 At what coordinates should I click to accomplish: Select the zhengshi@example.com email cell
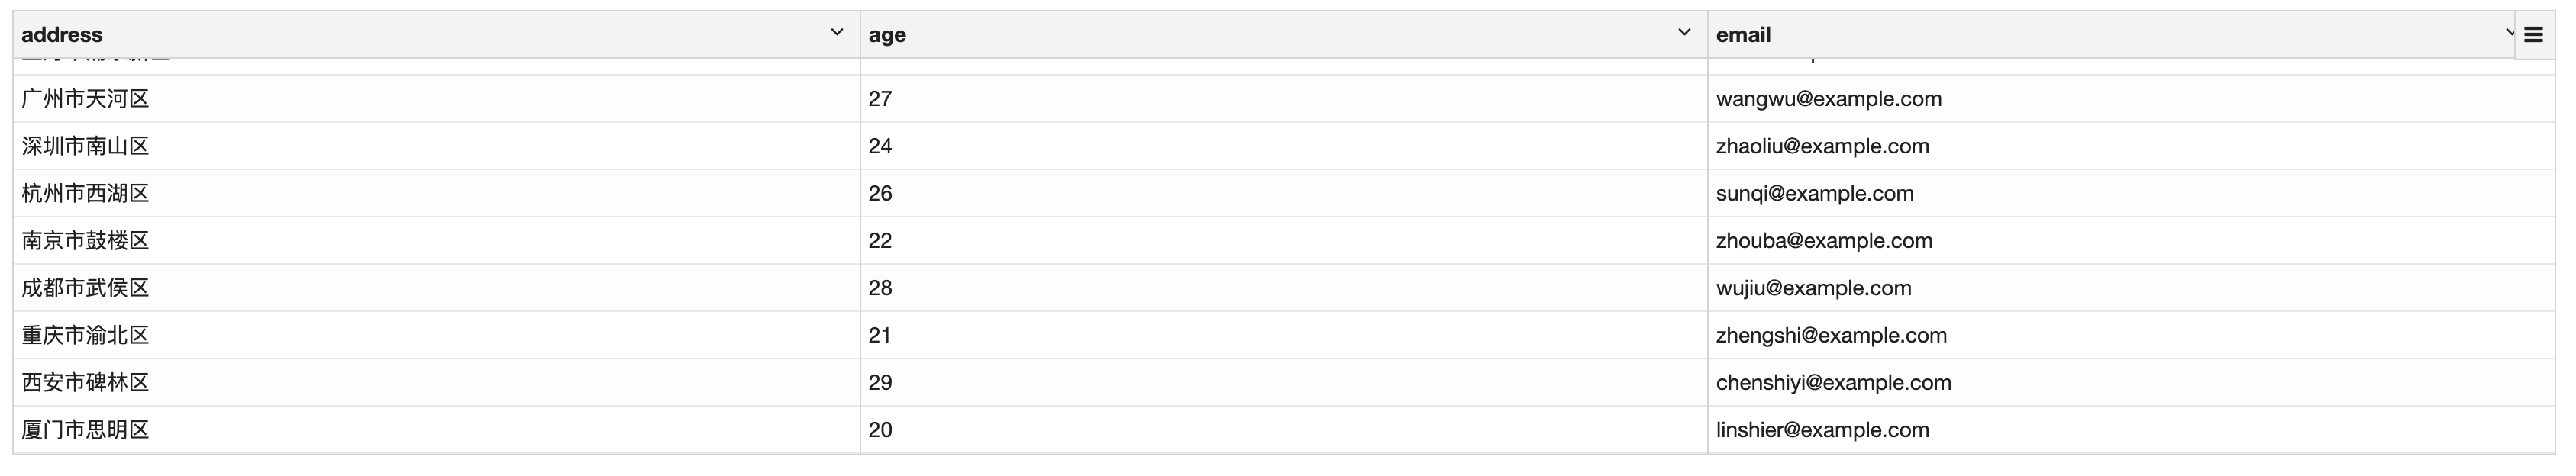[x=1831, y=335]
